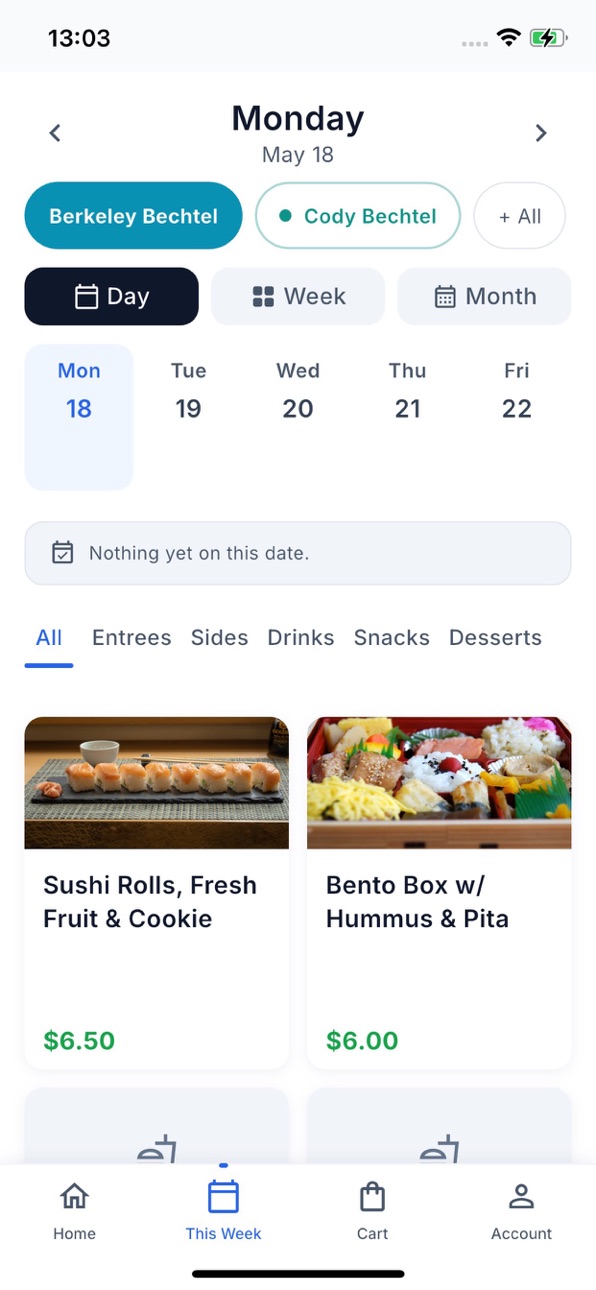
Task: Select Cody Bechtel profile chip
Action: click(x=358, y=215)
